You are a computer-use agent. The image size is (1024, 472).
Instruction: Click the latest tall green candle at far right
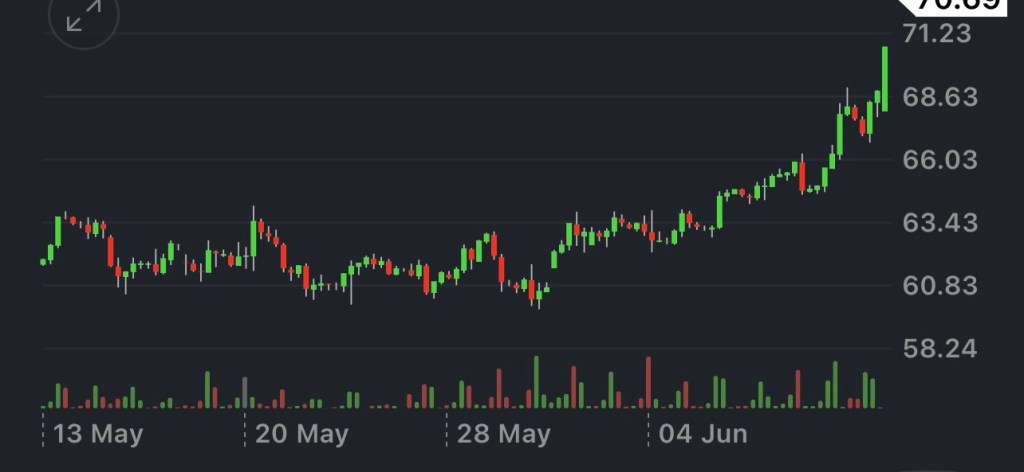tap(885, 78)
